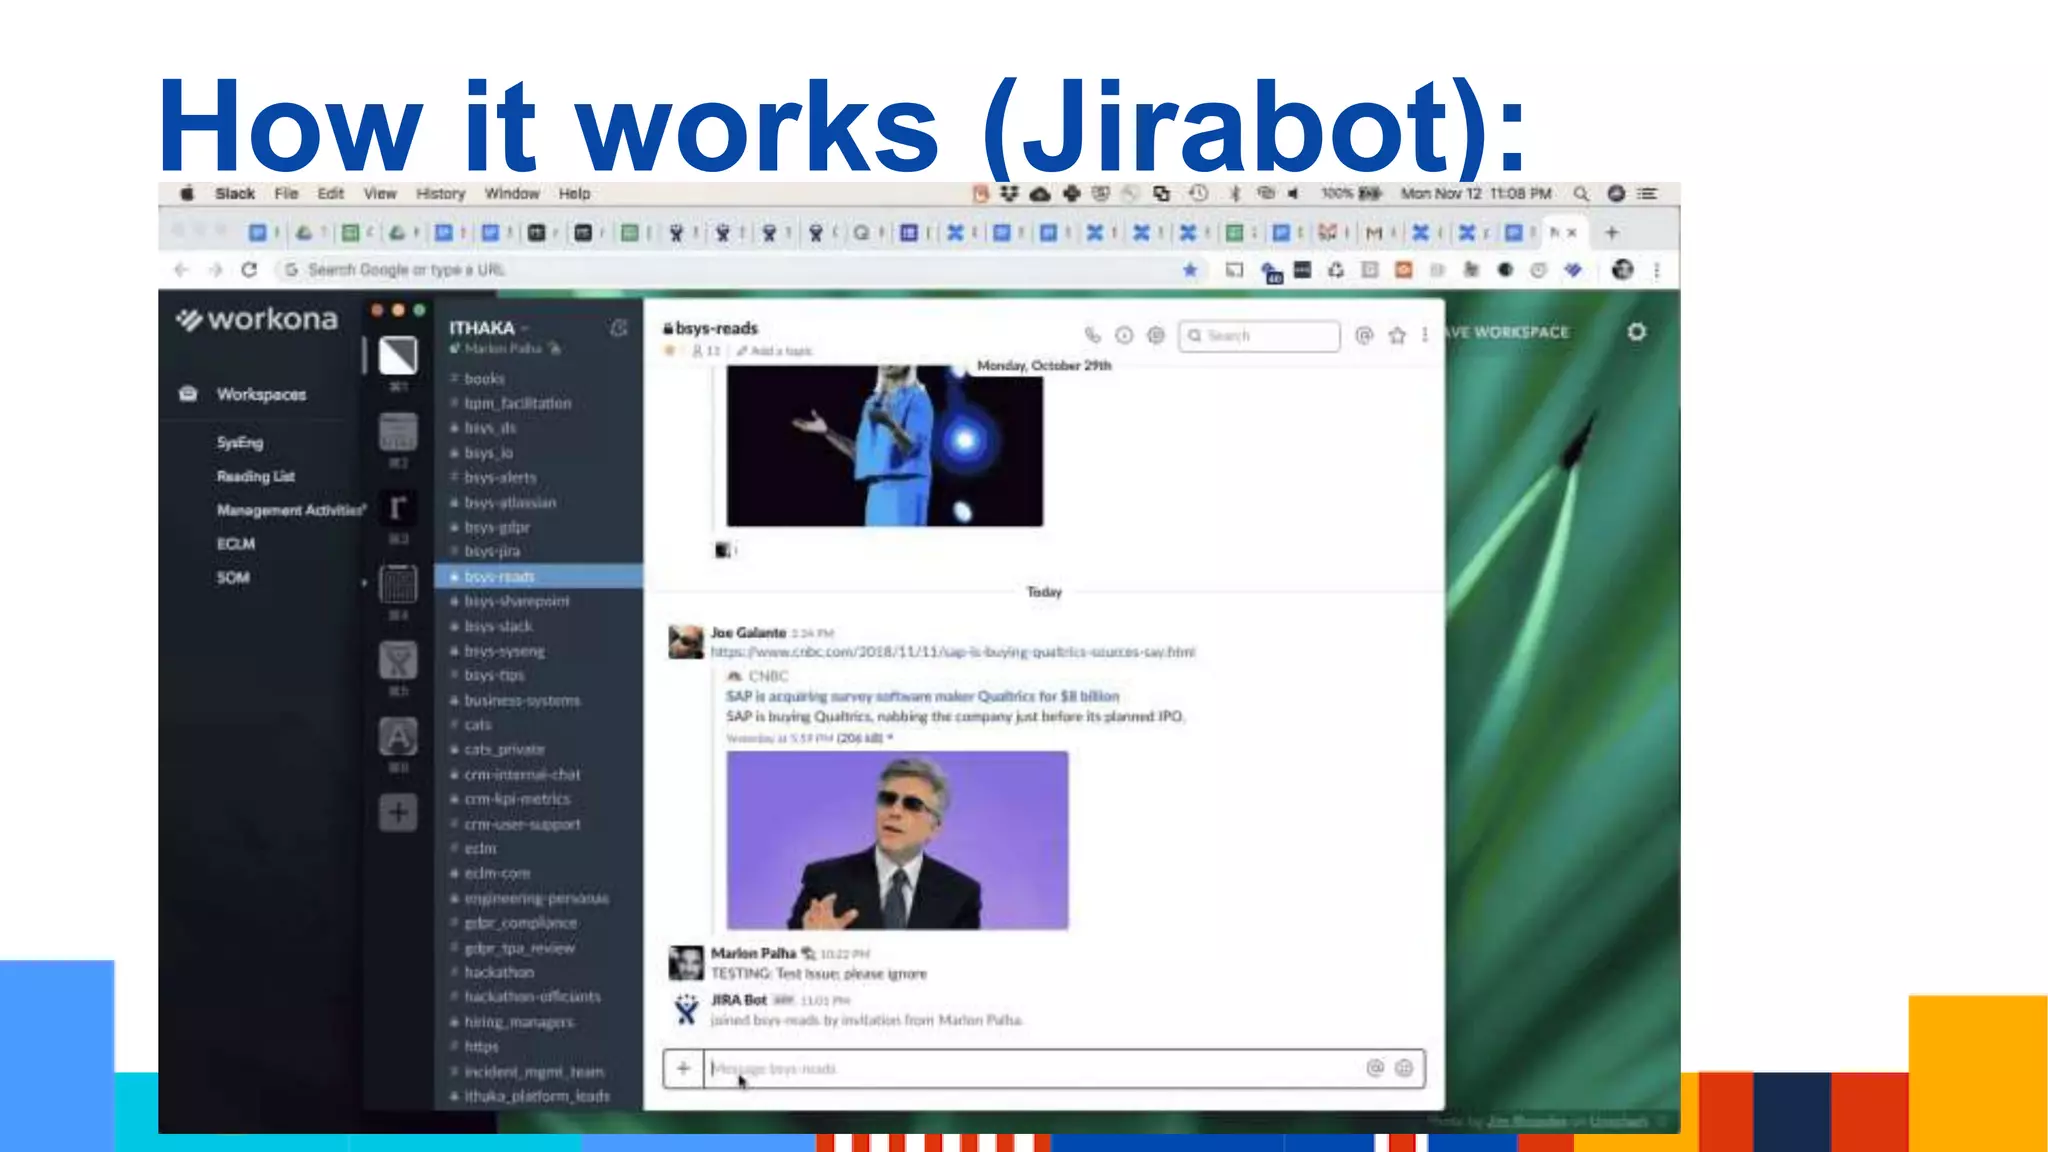Image resolution: width=2048 pixels, height=1152 pixels.
Task: Go back in browser
Action: tap(181, 269)
